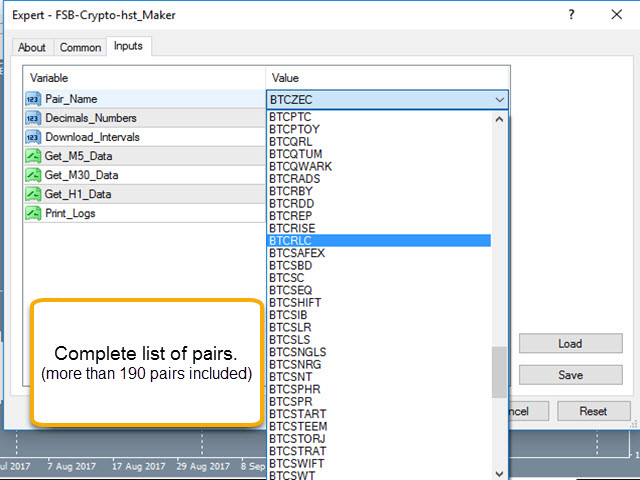This screenshot has height=480, width=640.
Task: Choose BTCPTC from the pair list
Action: pos(379,117)
